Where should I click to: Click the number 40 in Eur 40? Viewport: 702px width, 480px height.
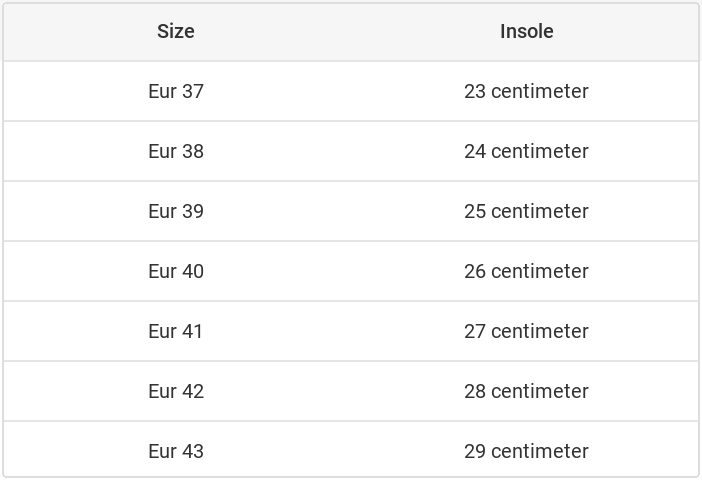[x=193, y=271]
